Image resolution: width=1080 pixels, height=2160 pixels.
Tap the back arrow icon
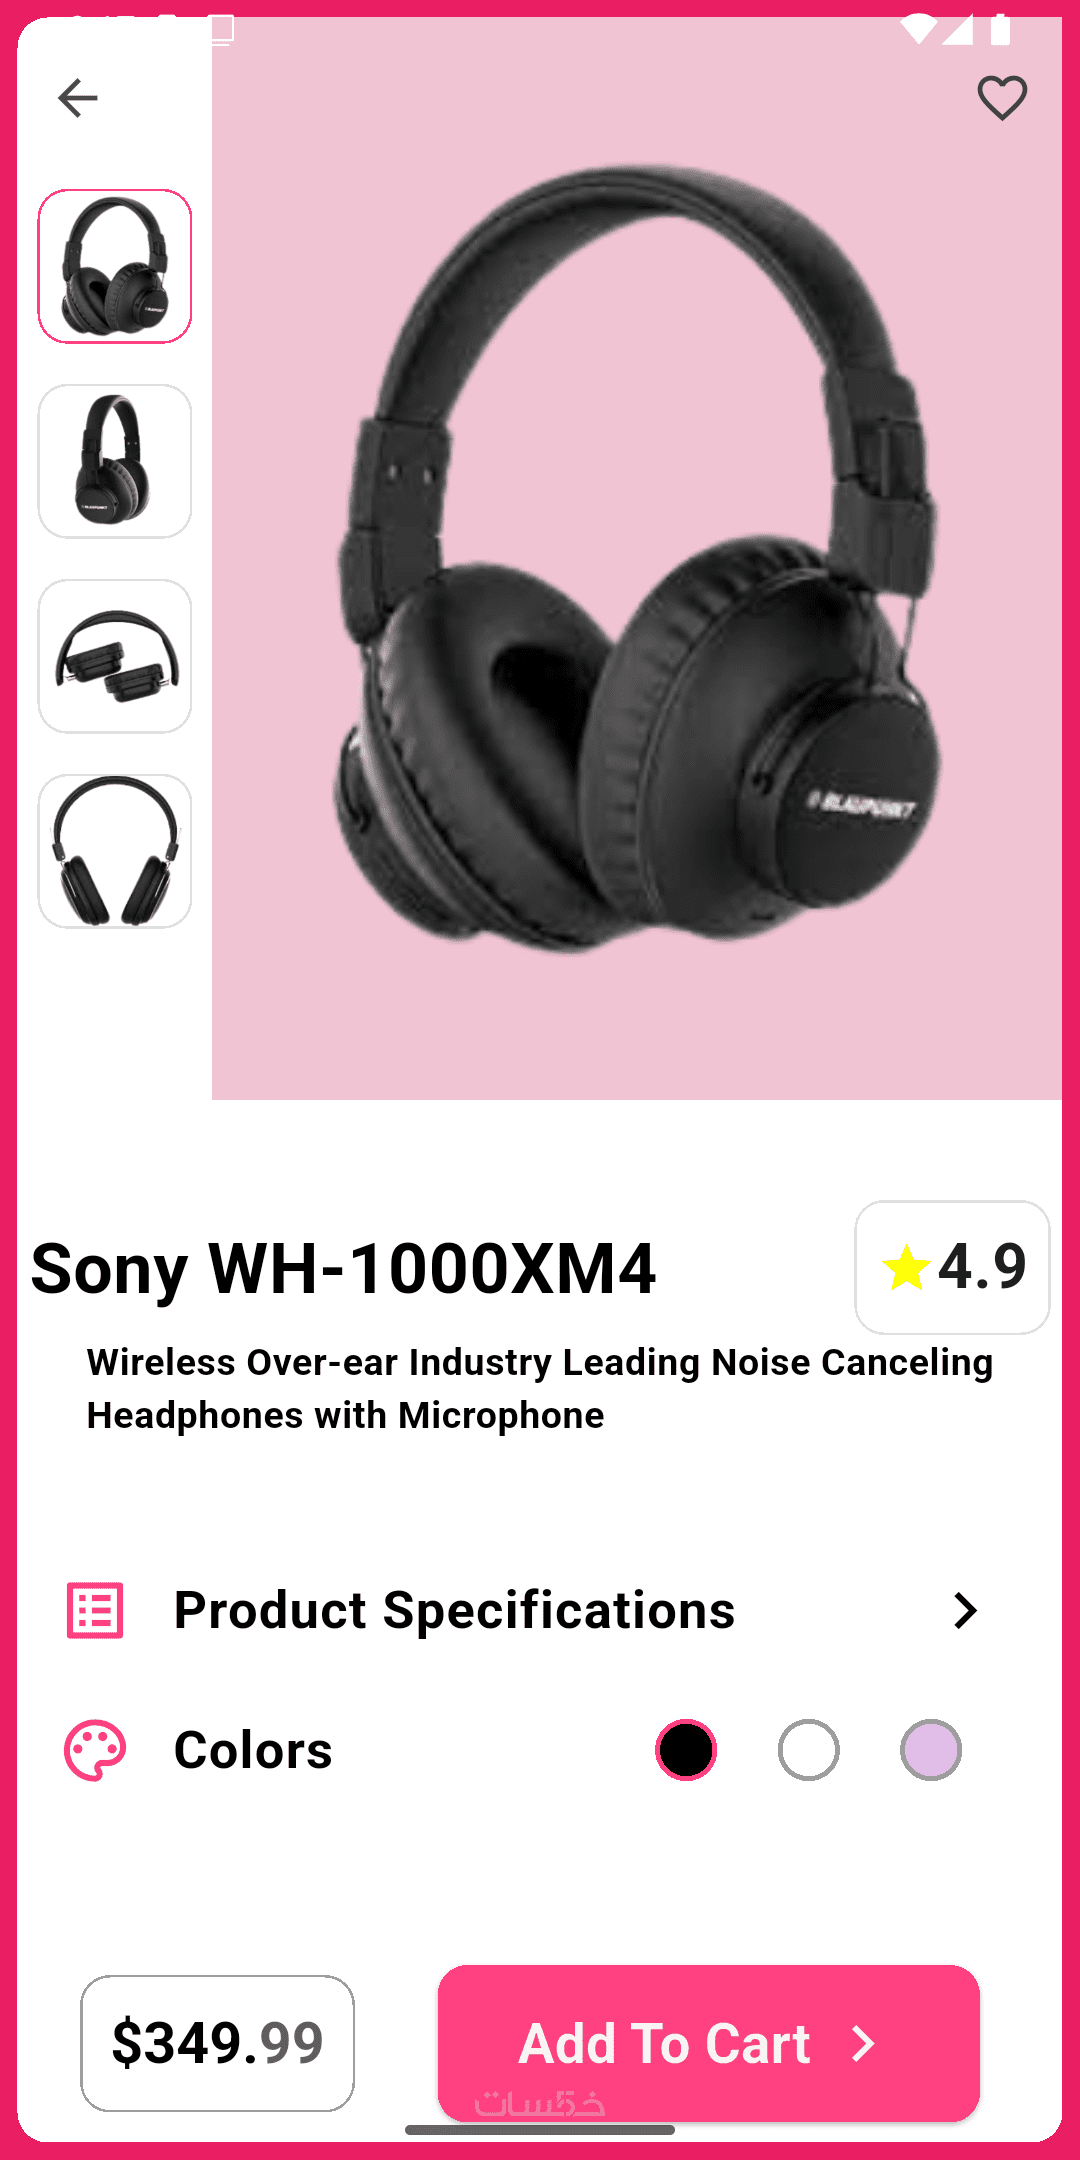(77, 98)
